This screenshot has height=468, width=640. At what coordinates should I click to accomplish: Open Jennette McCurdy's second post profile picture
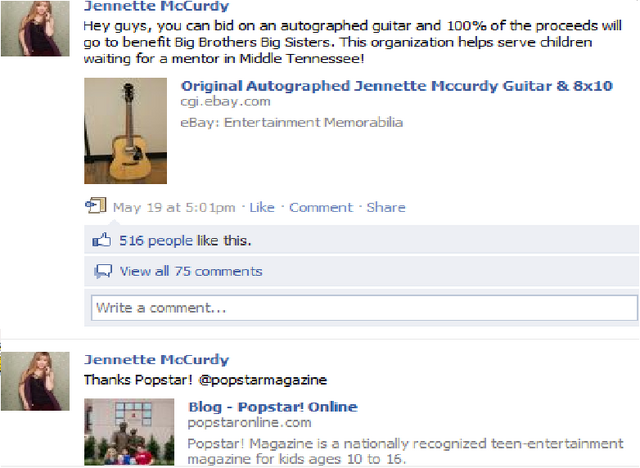click(35, 381)
